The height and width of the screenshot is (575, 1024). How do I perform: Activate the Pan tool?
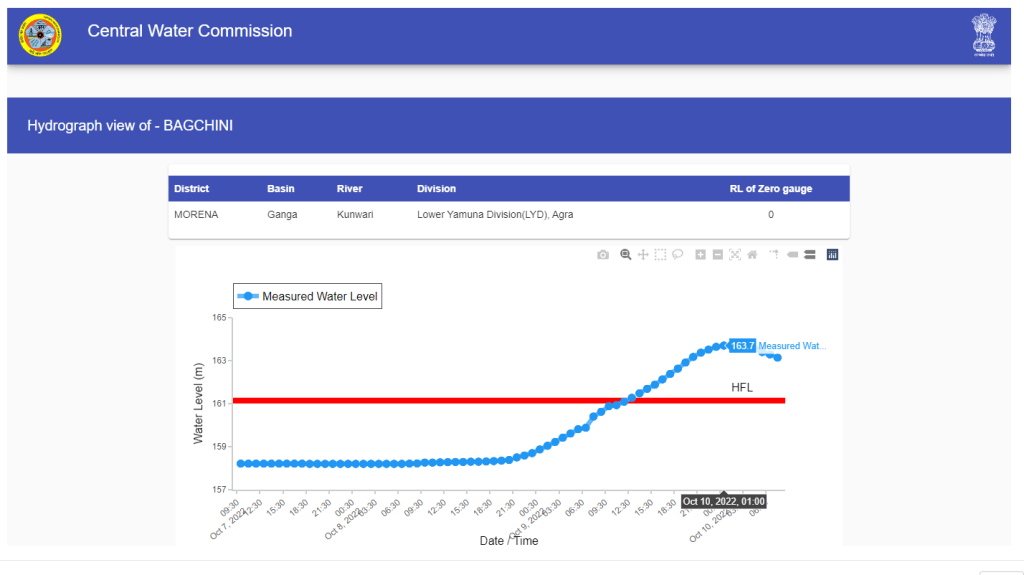643,255
